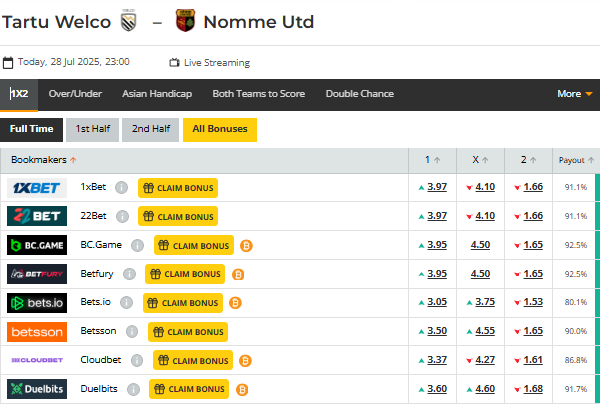Sort by Payout column header
Viewport: 600px width, 404px height.
[576, 160]
